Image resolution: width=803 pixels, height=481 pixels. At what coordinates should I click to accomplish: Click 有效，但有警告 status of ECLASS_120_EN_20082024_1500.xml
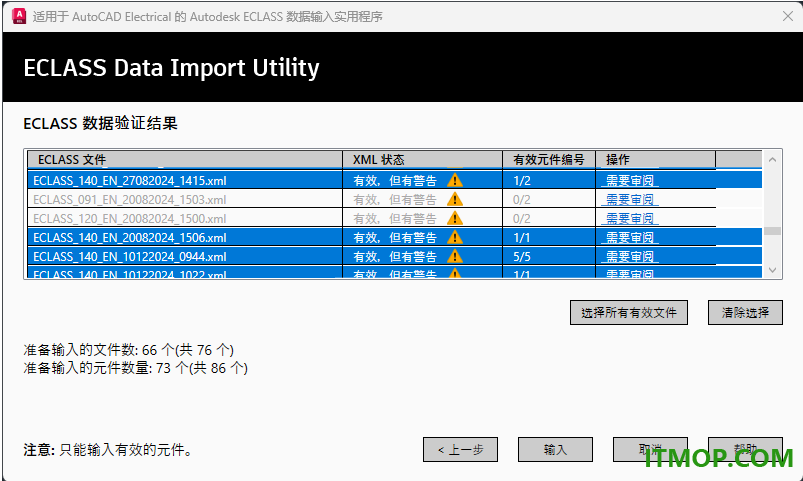pyautogui.click(x=395, y=219)
